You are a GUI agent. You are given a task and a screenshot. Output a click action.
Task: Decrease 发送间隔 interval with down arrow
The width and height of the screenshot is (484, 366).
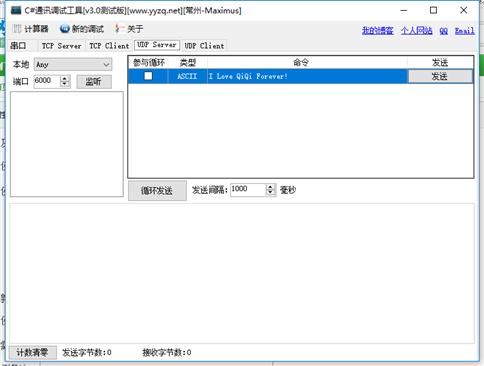(x=271, y=193)
